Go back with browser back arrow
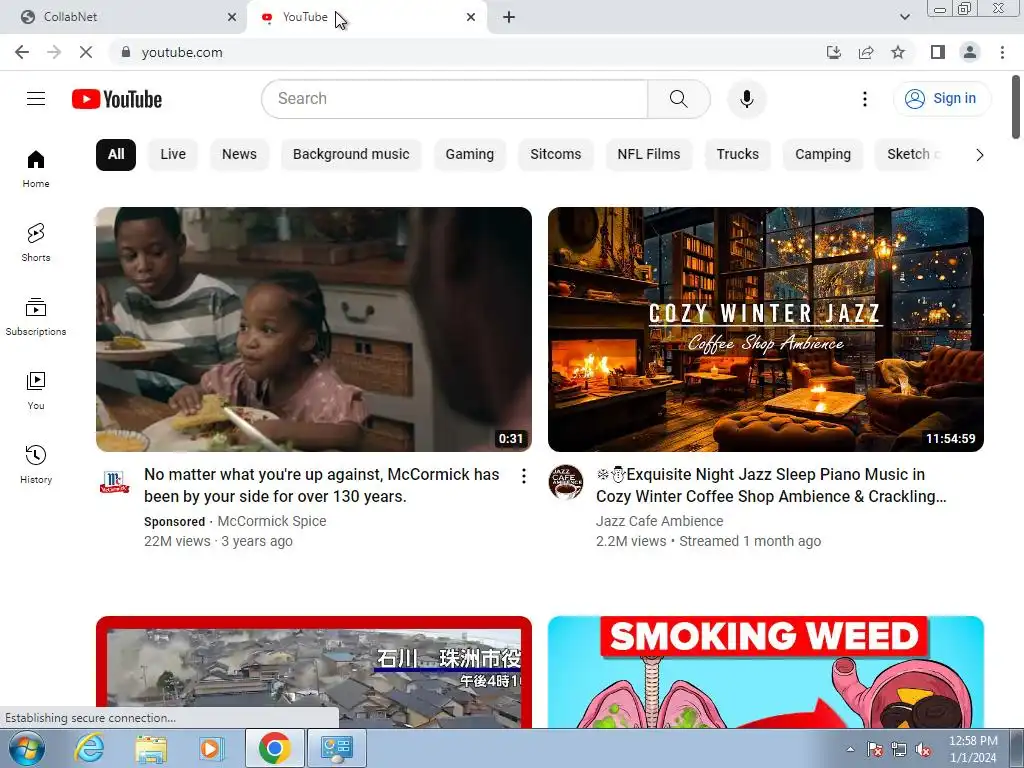 22,52
